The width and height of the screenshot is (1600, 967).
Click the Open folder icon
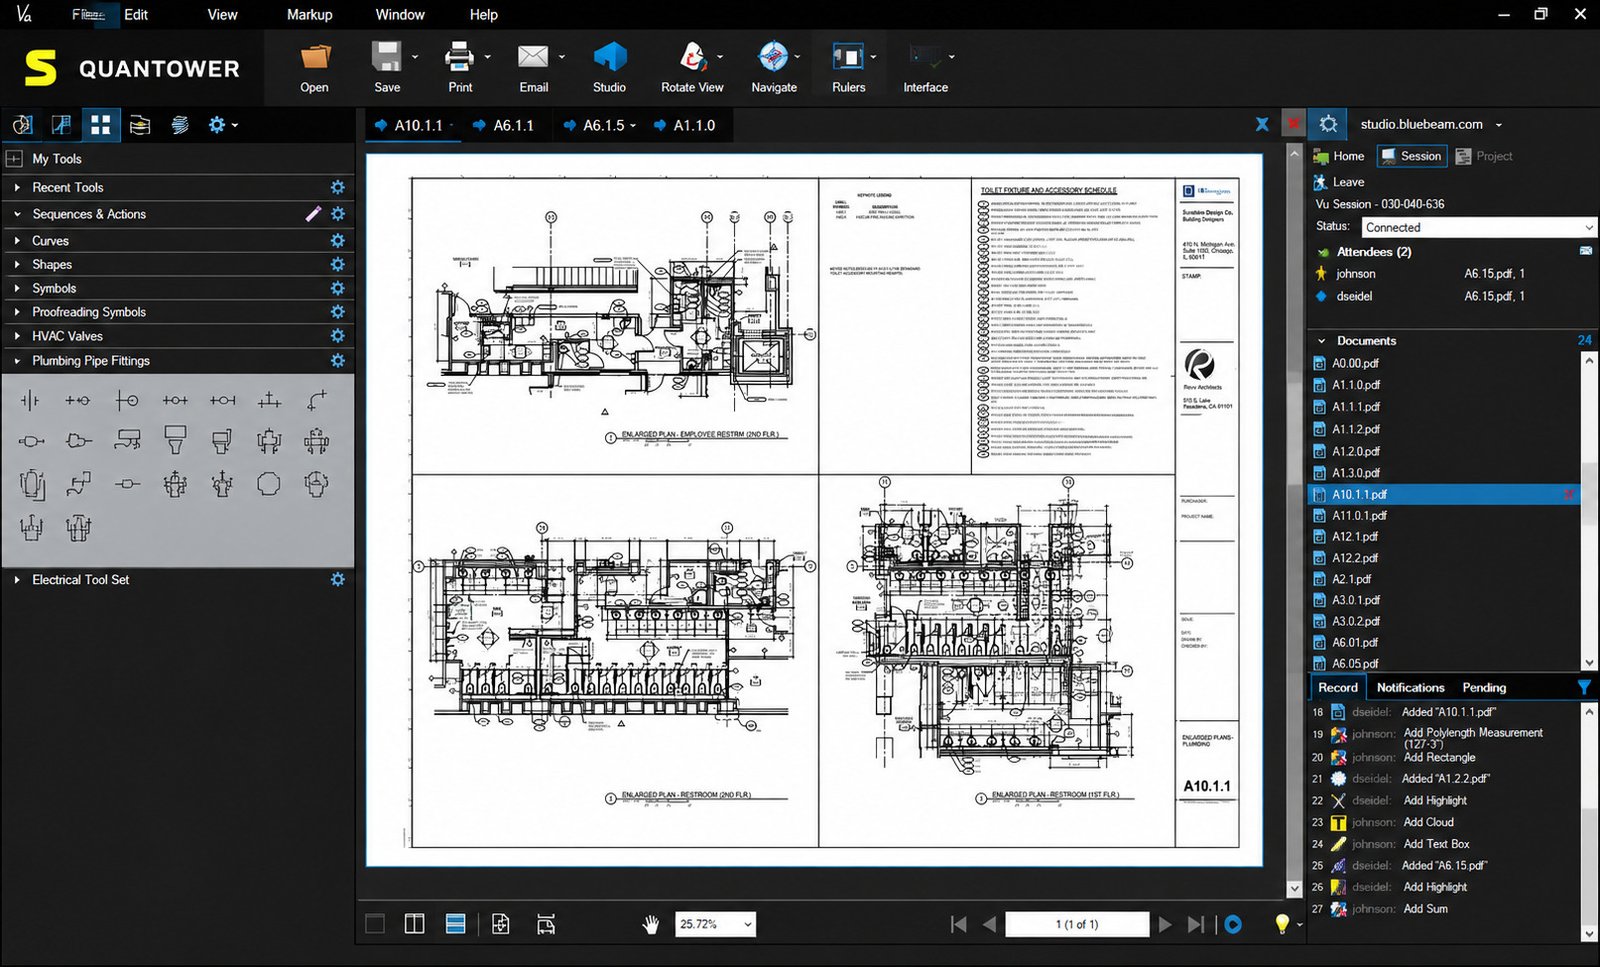[315, 57]
